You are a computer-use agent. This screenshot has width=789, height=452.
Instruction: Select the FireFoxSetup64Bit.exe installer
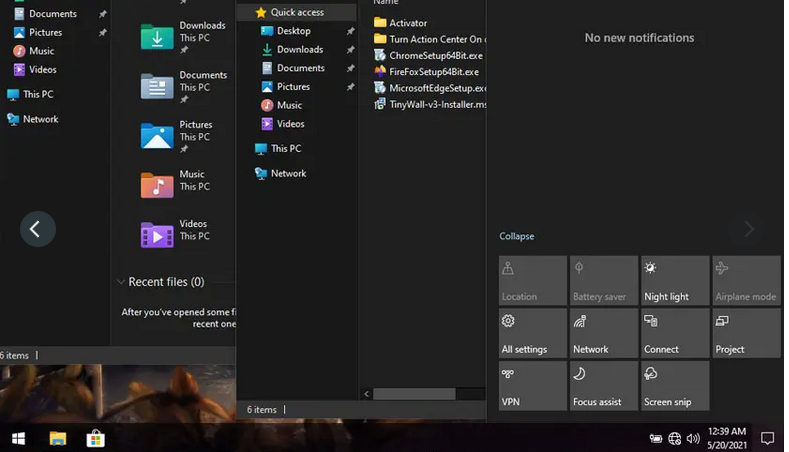[433, 71]
